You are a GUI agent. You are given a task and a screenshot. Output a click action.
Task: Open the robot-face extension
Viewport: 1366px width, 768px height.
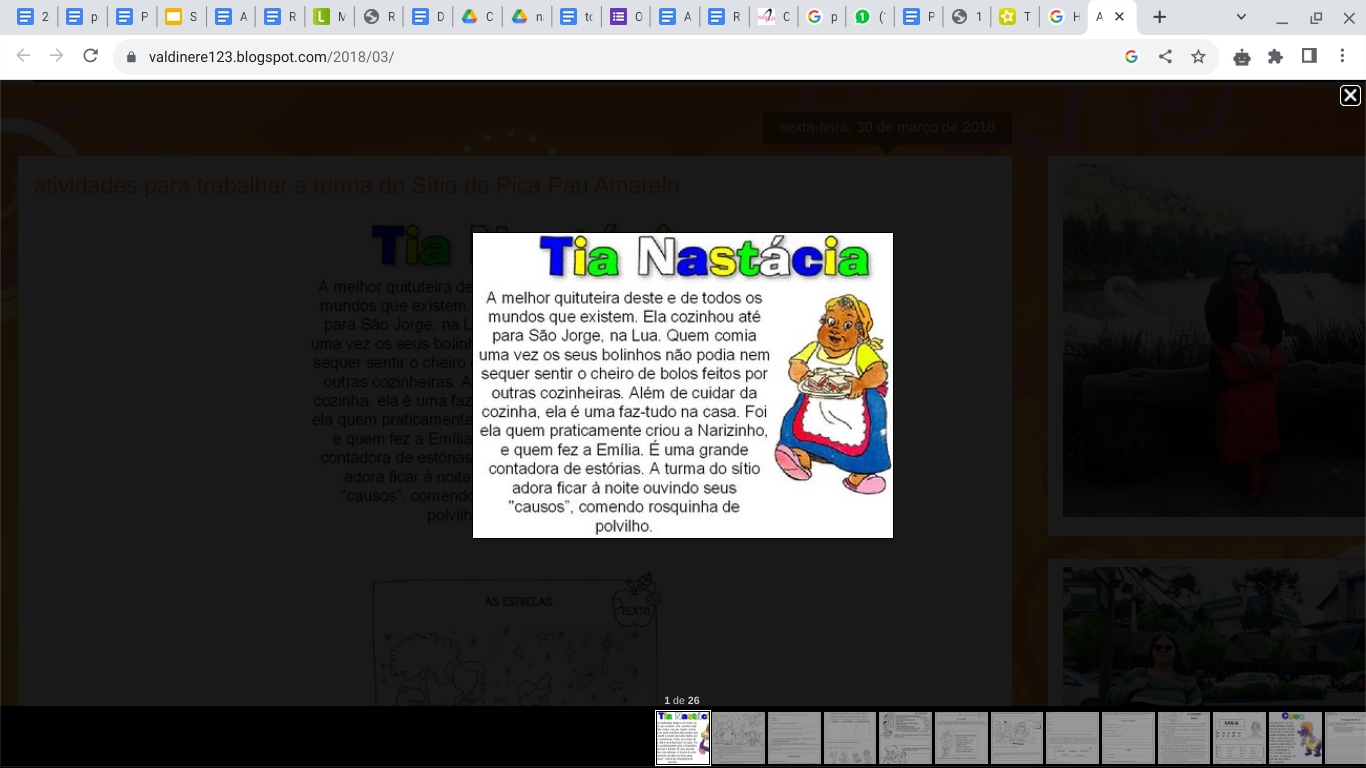(1242, 57)
